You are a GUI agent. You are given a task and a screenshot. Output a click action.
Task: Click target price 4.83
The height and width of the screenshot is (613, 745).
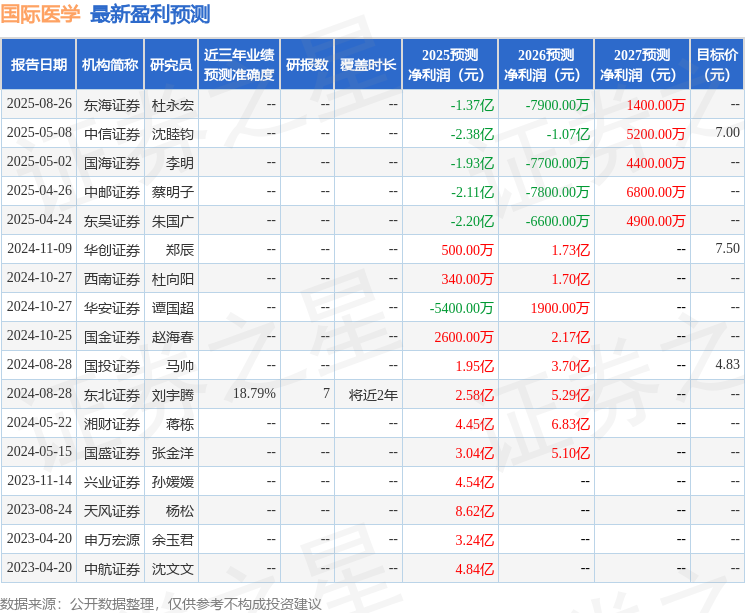(727, 364)
